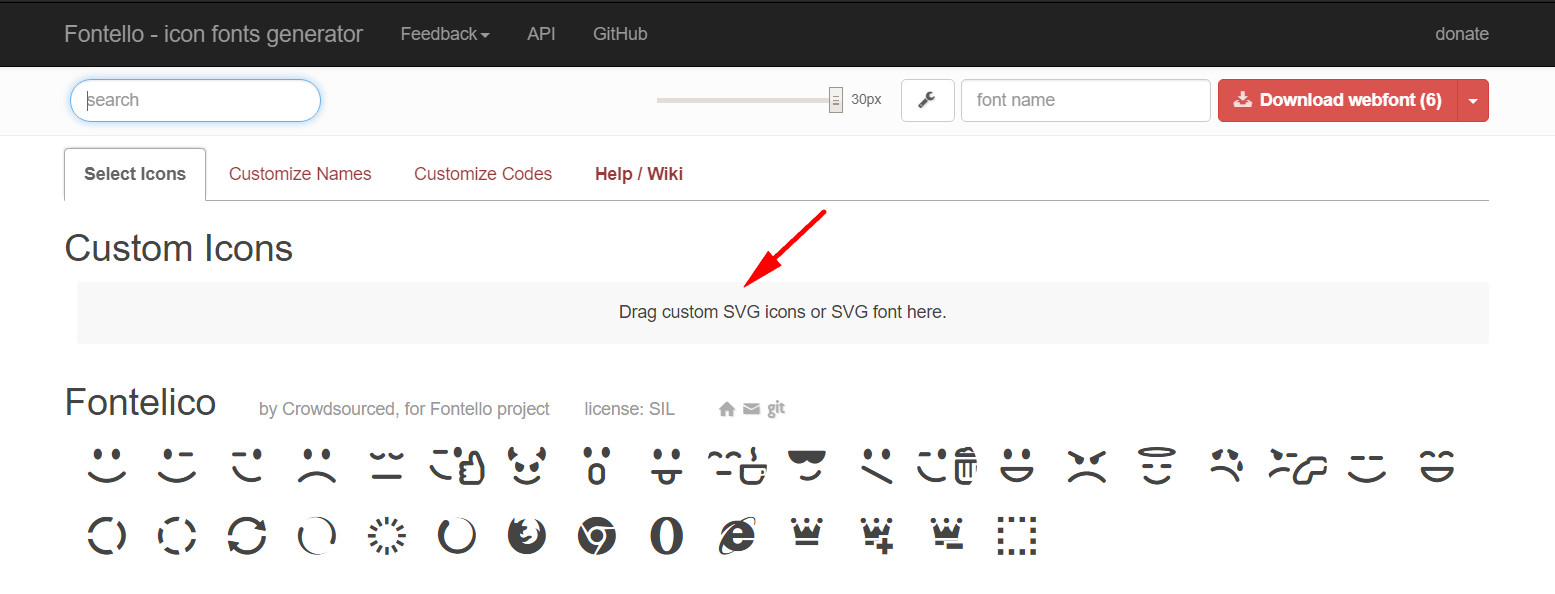The width and height of the screenshot is (1555, 594).
Task: Select the thick open-ring spinner icon
Action: coord(457,536)
